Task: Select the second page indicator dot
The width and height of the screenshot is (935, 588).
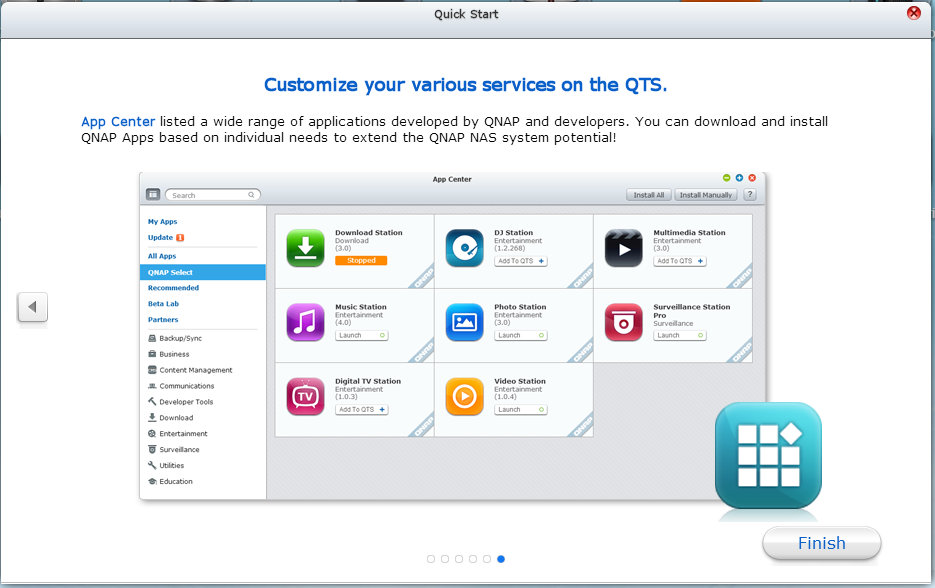Action: pos(445,559)
